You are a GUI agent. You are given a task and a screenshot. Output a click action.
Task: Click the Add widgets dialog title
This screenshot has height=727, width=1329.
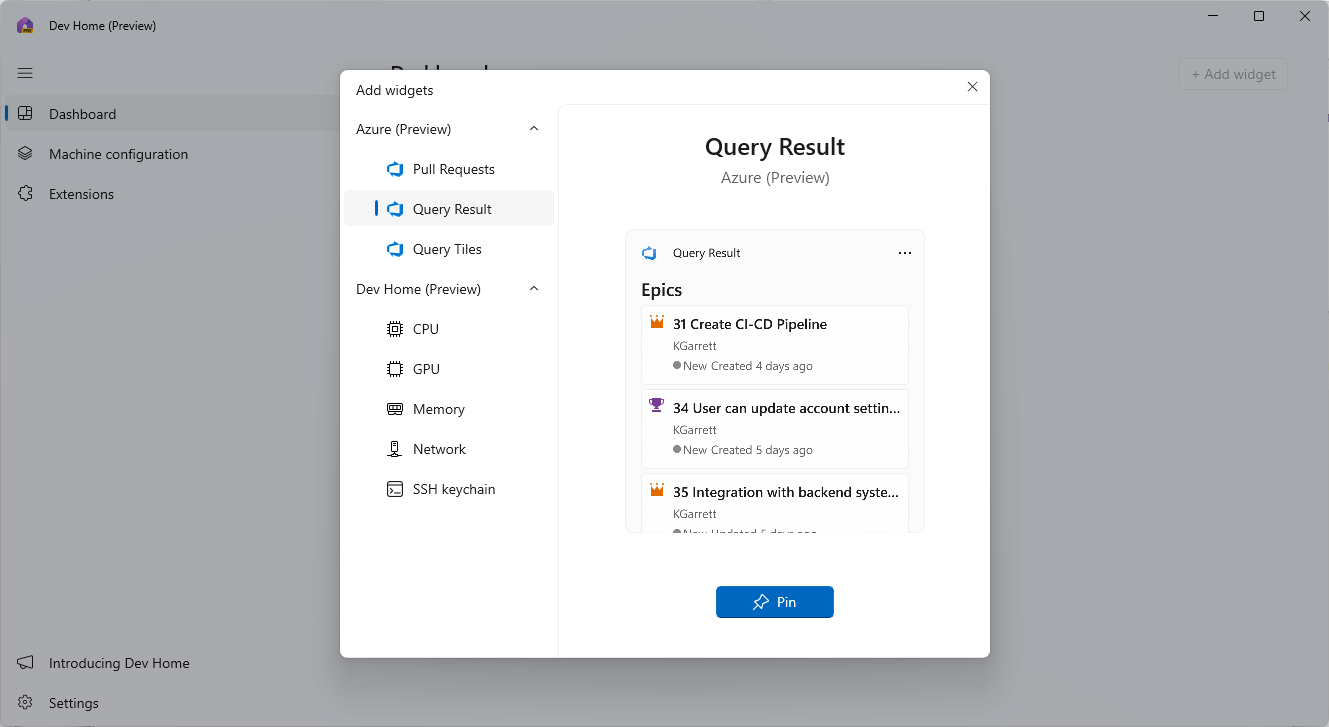coord(395,90)
